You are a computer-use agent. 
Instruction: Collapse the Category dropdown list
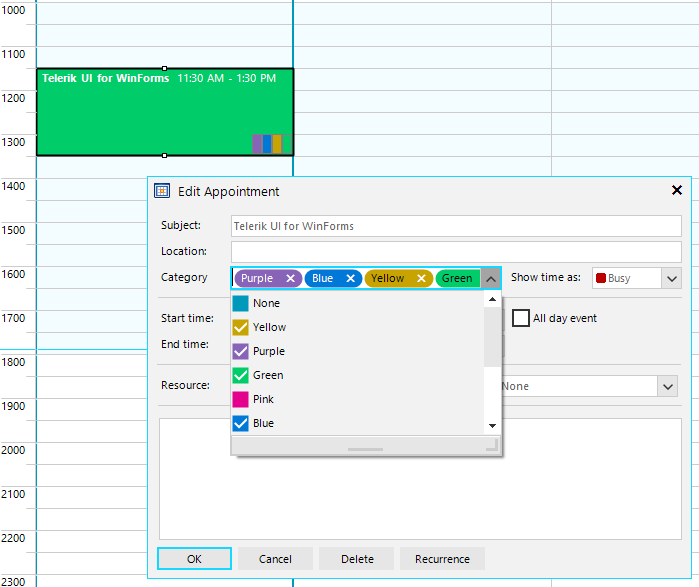click(x=491, y=279)
